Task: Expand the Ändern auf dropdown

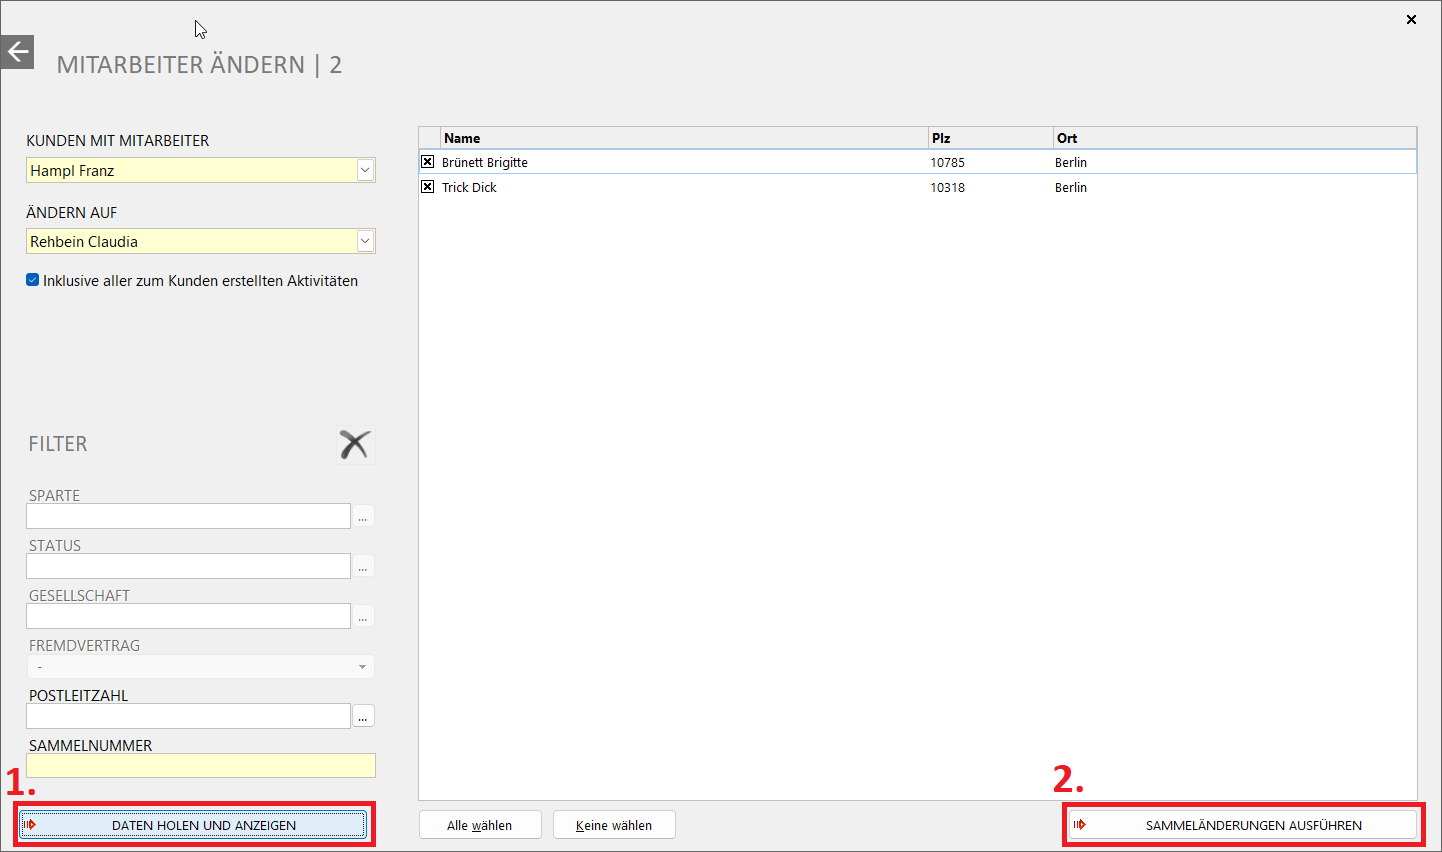Action: click(x=365, y=242)
